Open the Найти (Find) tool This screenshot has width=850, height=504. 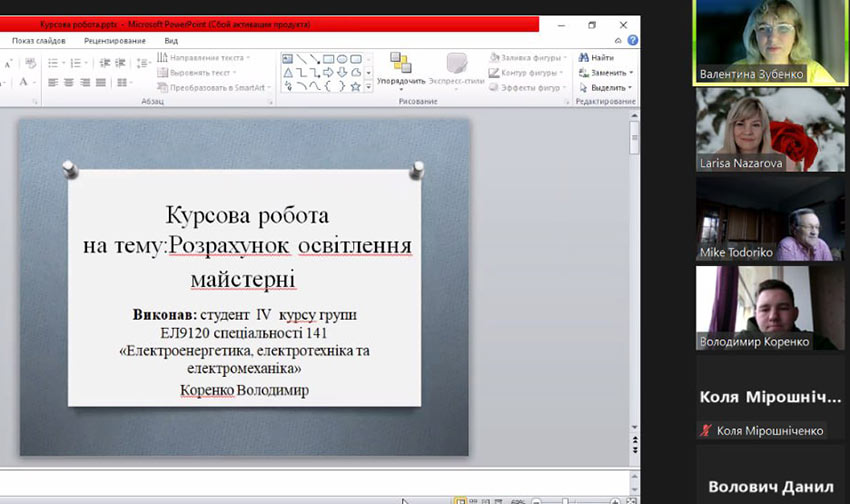[x=596, y=58]
